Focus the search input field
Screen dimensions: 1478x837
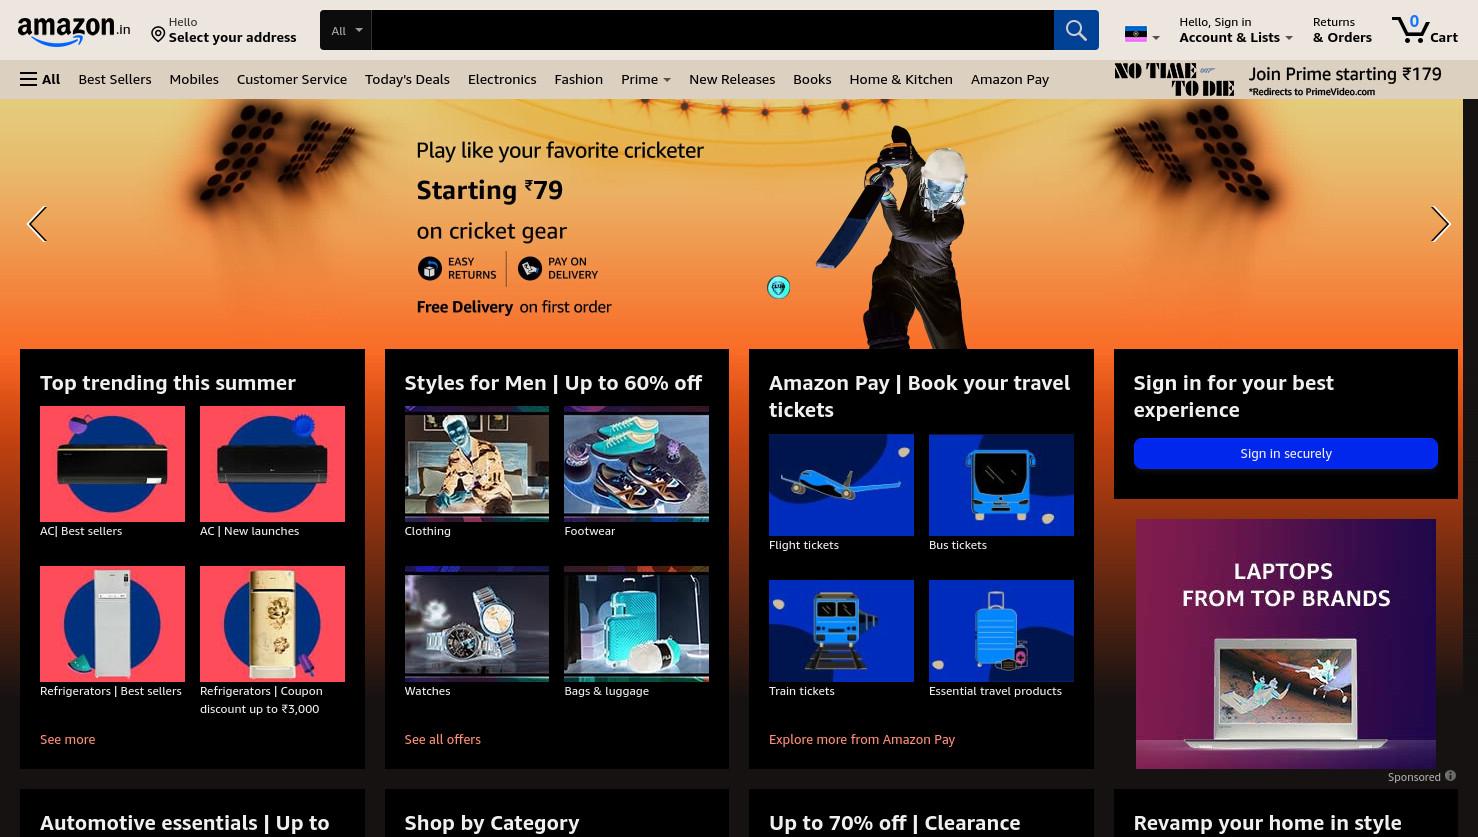pyautogui.click(x=712, y=30)
